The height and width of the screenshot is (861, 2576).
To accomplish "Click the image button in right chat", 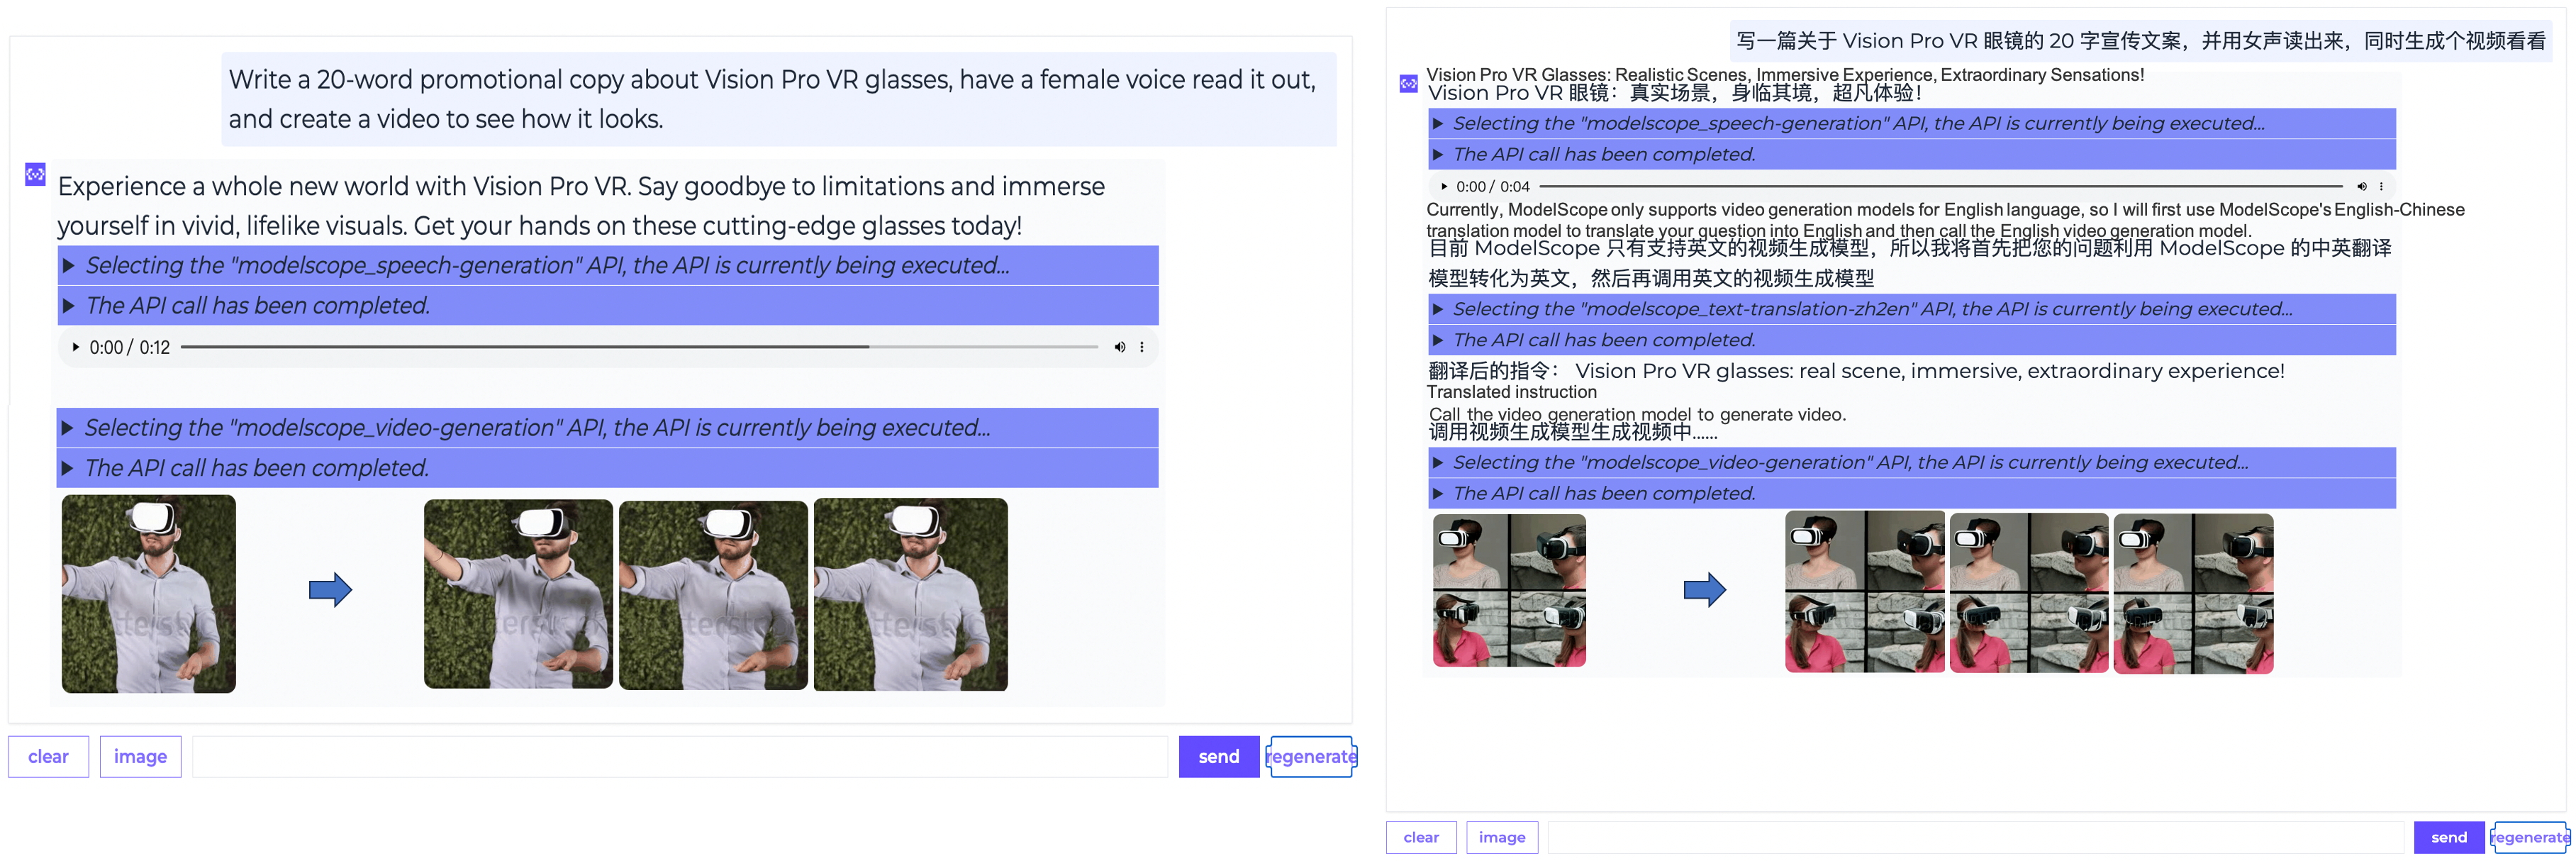I will coord(1502,837).
